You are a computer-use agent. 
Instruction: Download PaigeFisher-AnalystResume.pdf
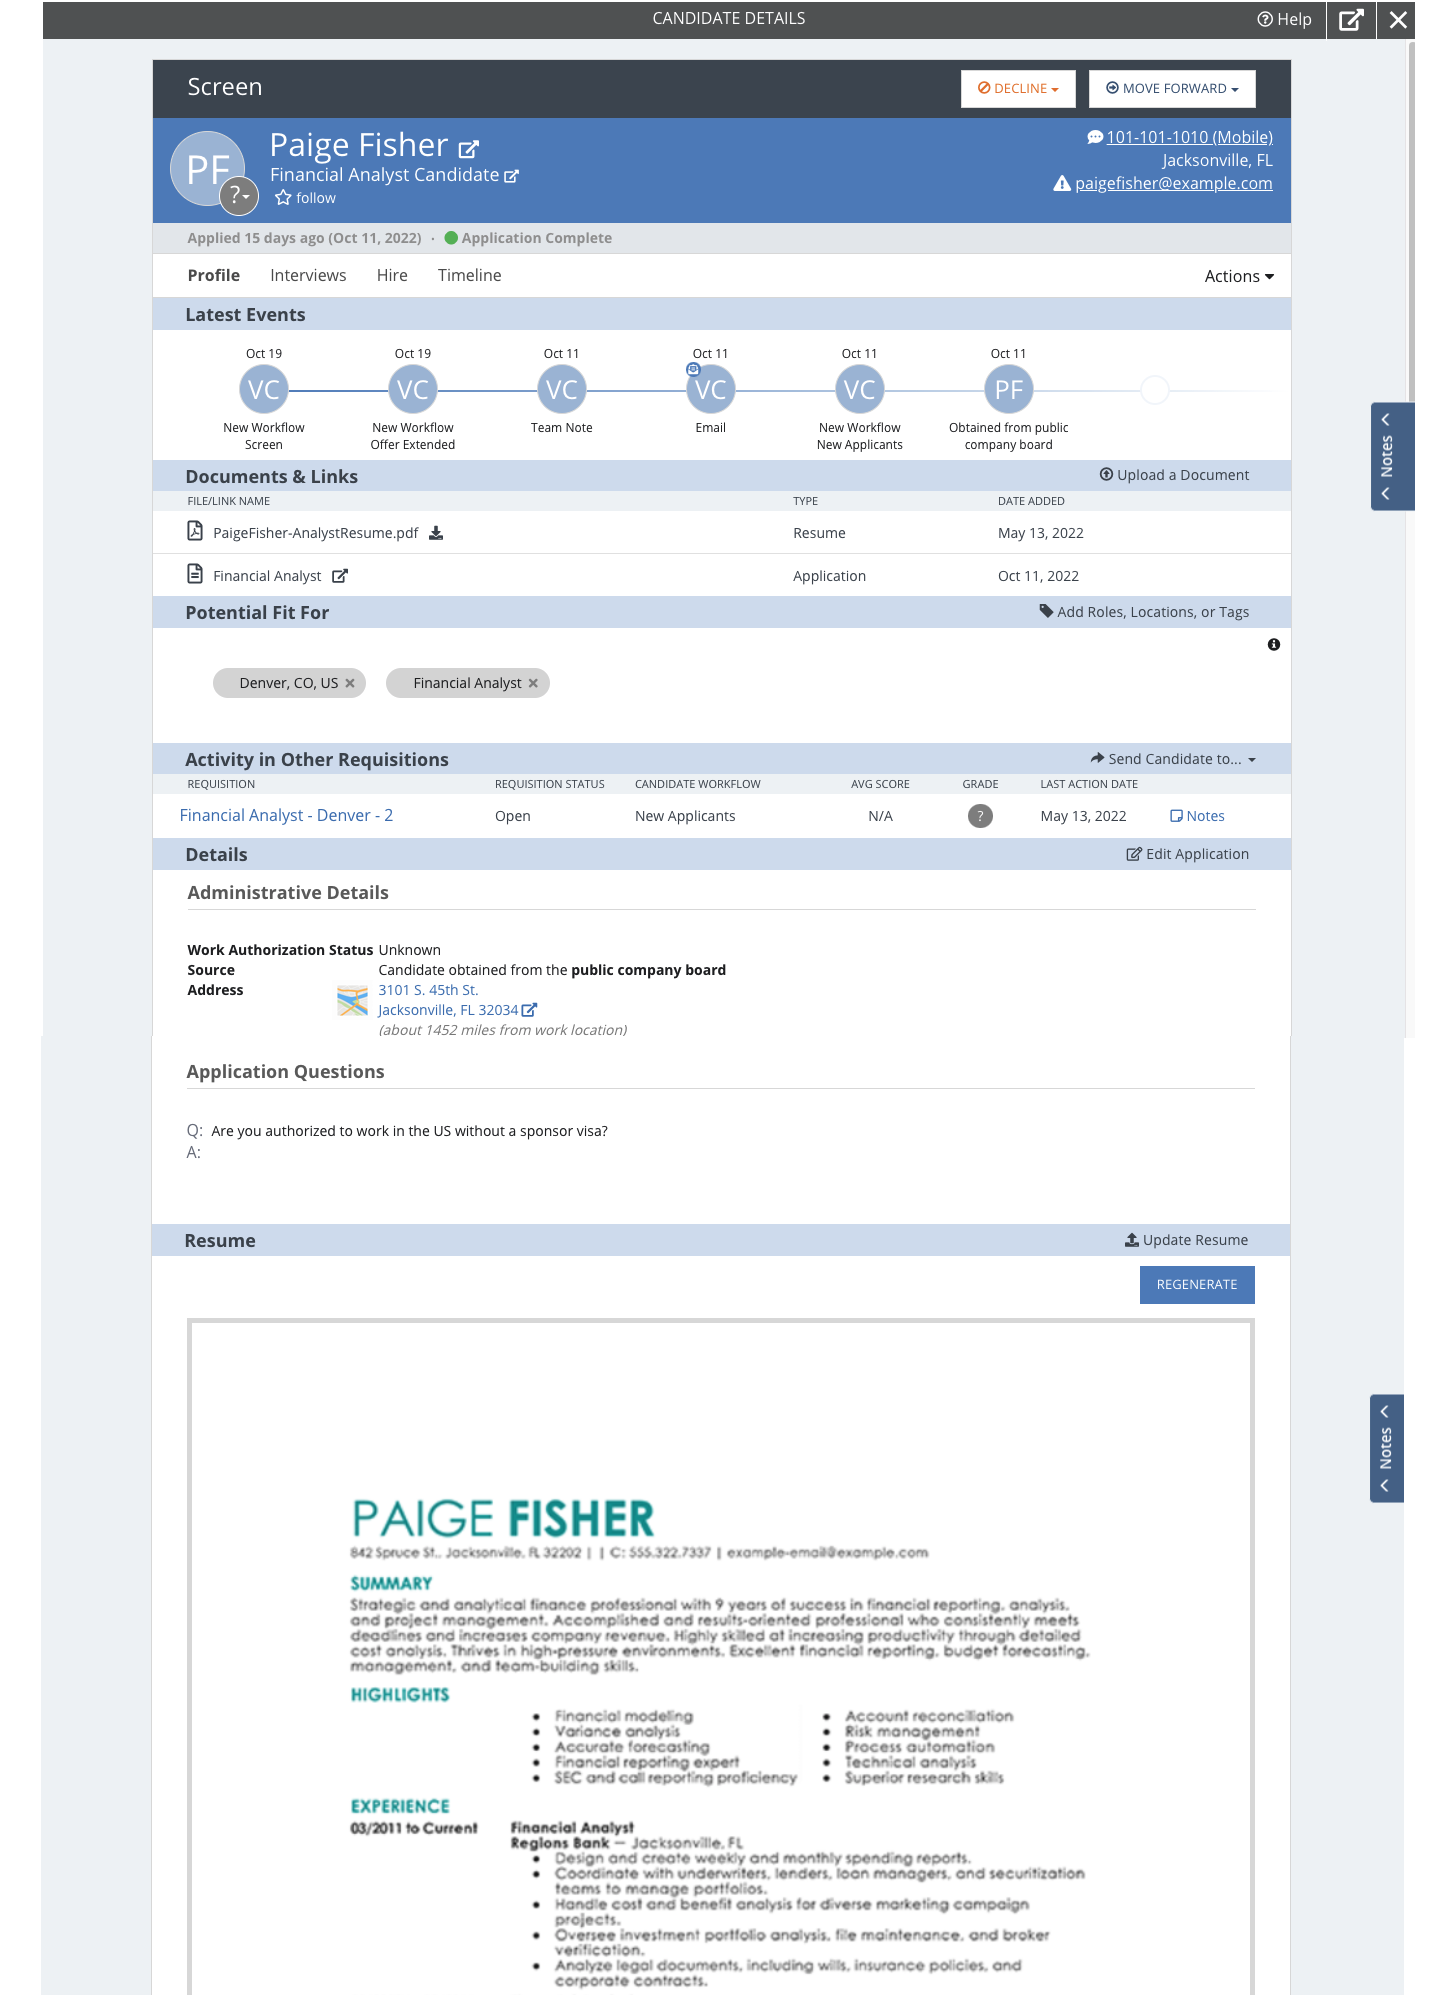436,533
